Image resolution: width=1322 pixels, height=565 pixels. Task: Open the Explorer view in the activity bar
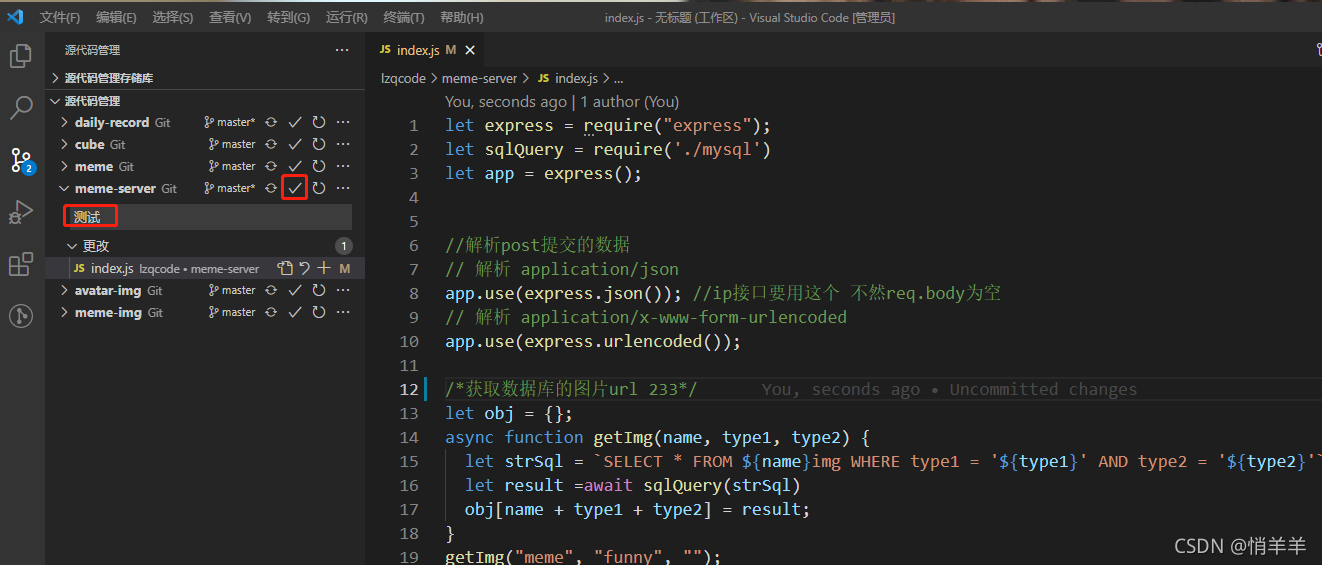click(21, 56)
